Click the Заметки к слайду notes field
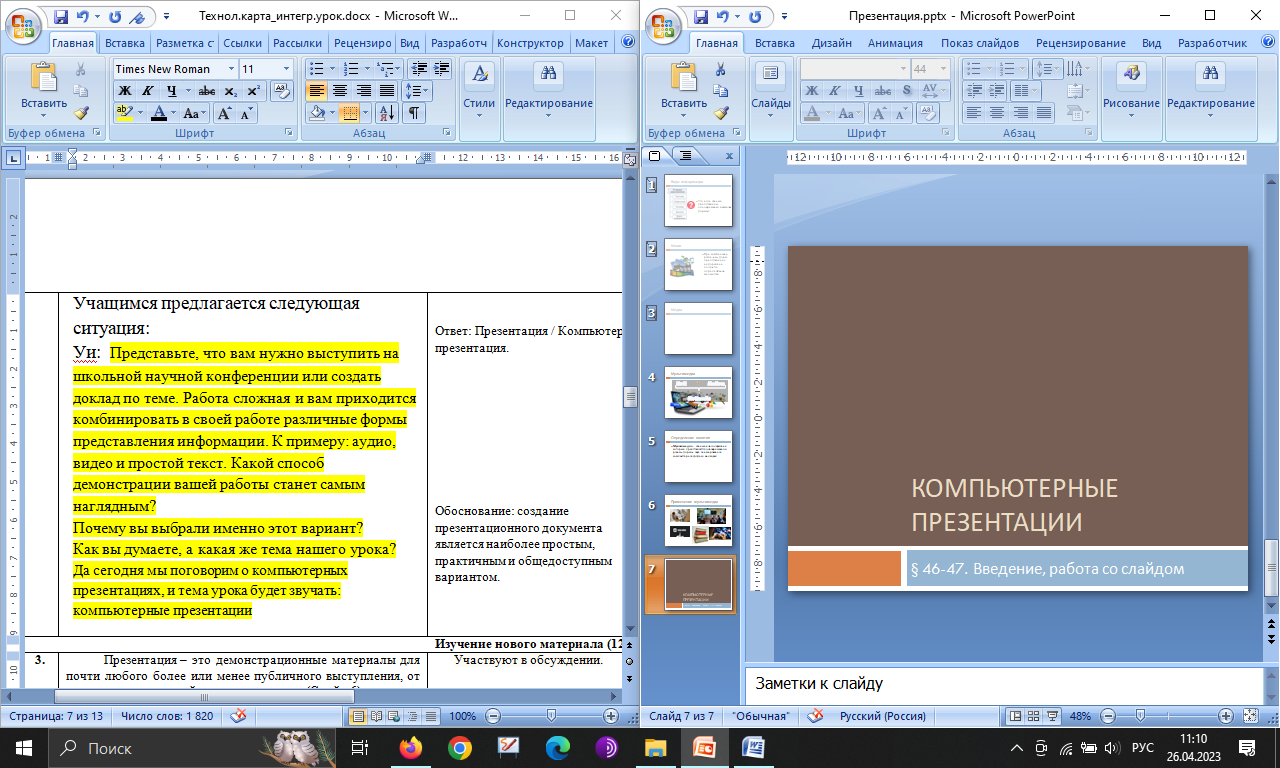The width and height of the screenshot is (1280, 768). 1003,684
